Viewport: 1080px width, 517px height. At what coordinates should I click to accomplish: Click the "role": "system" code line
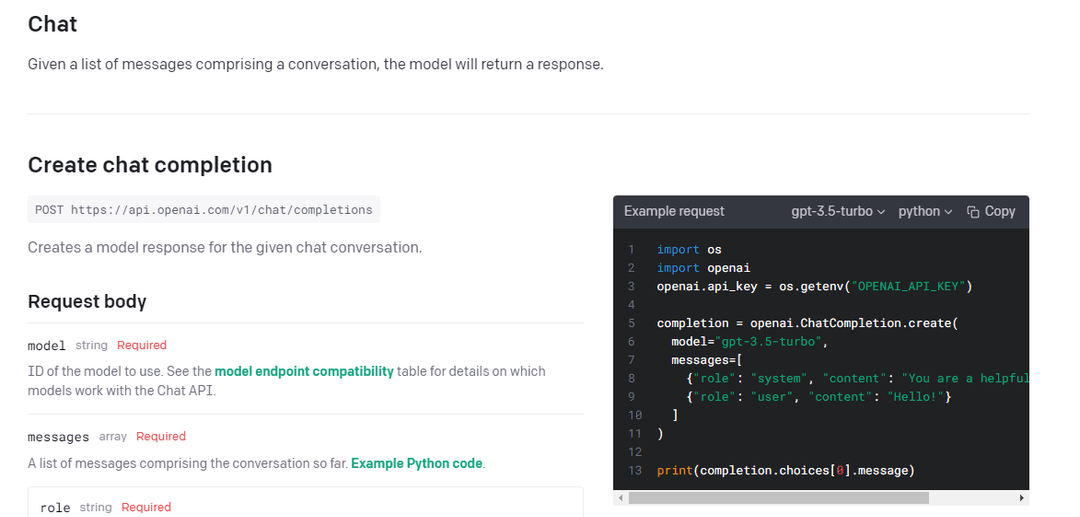coord(857,378)
